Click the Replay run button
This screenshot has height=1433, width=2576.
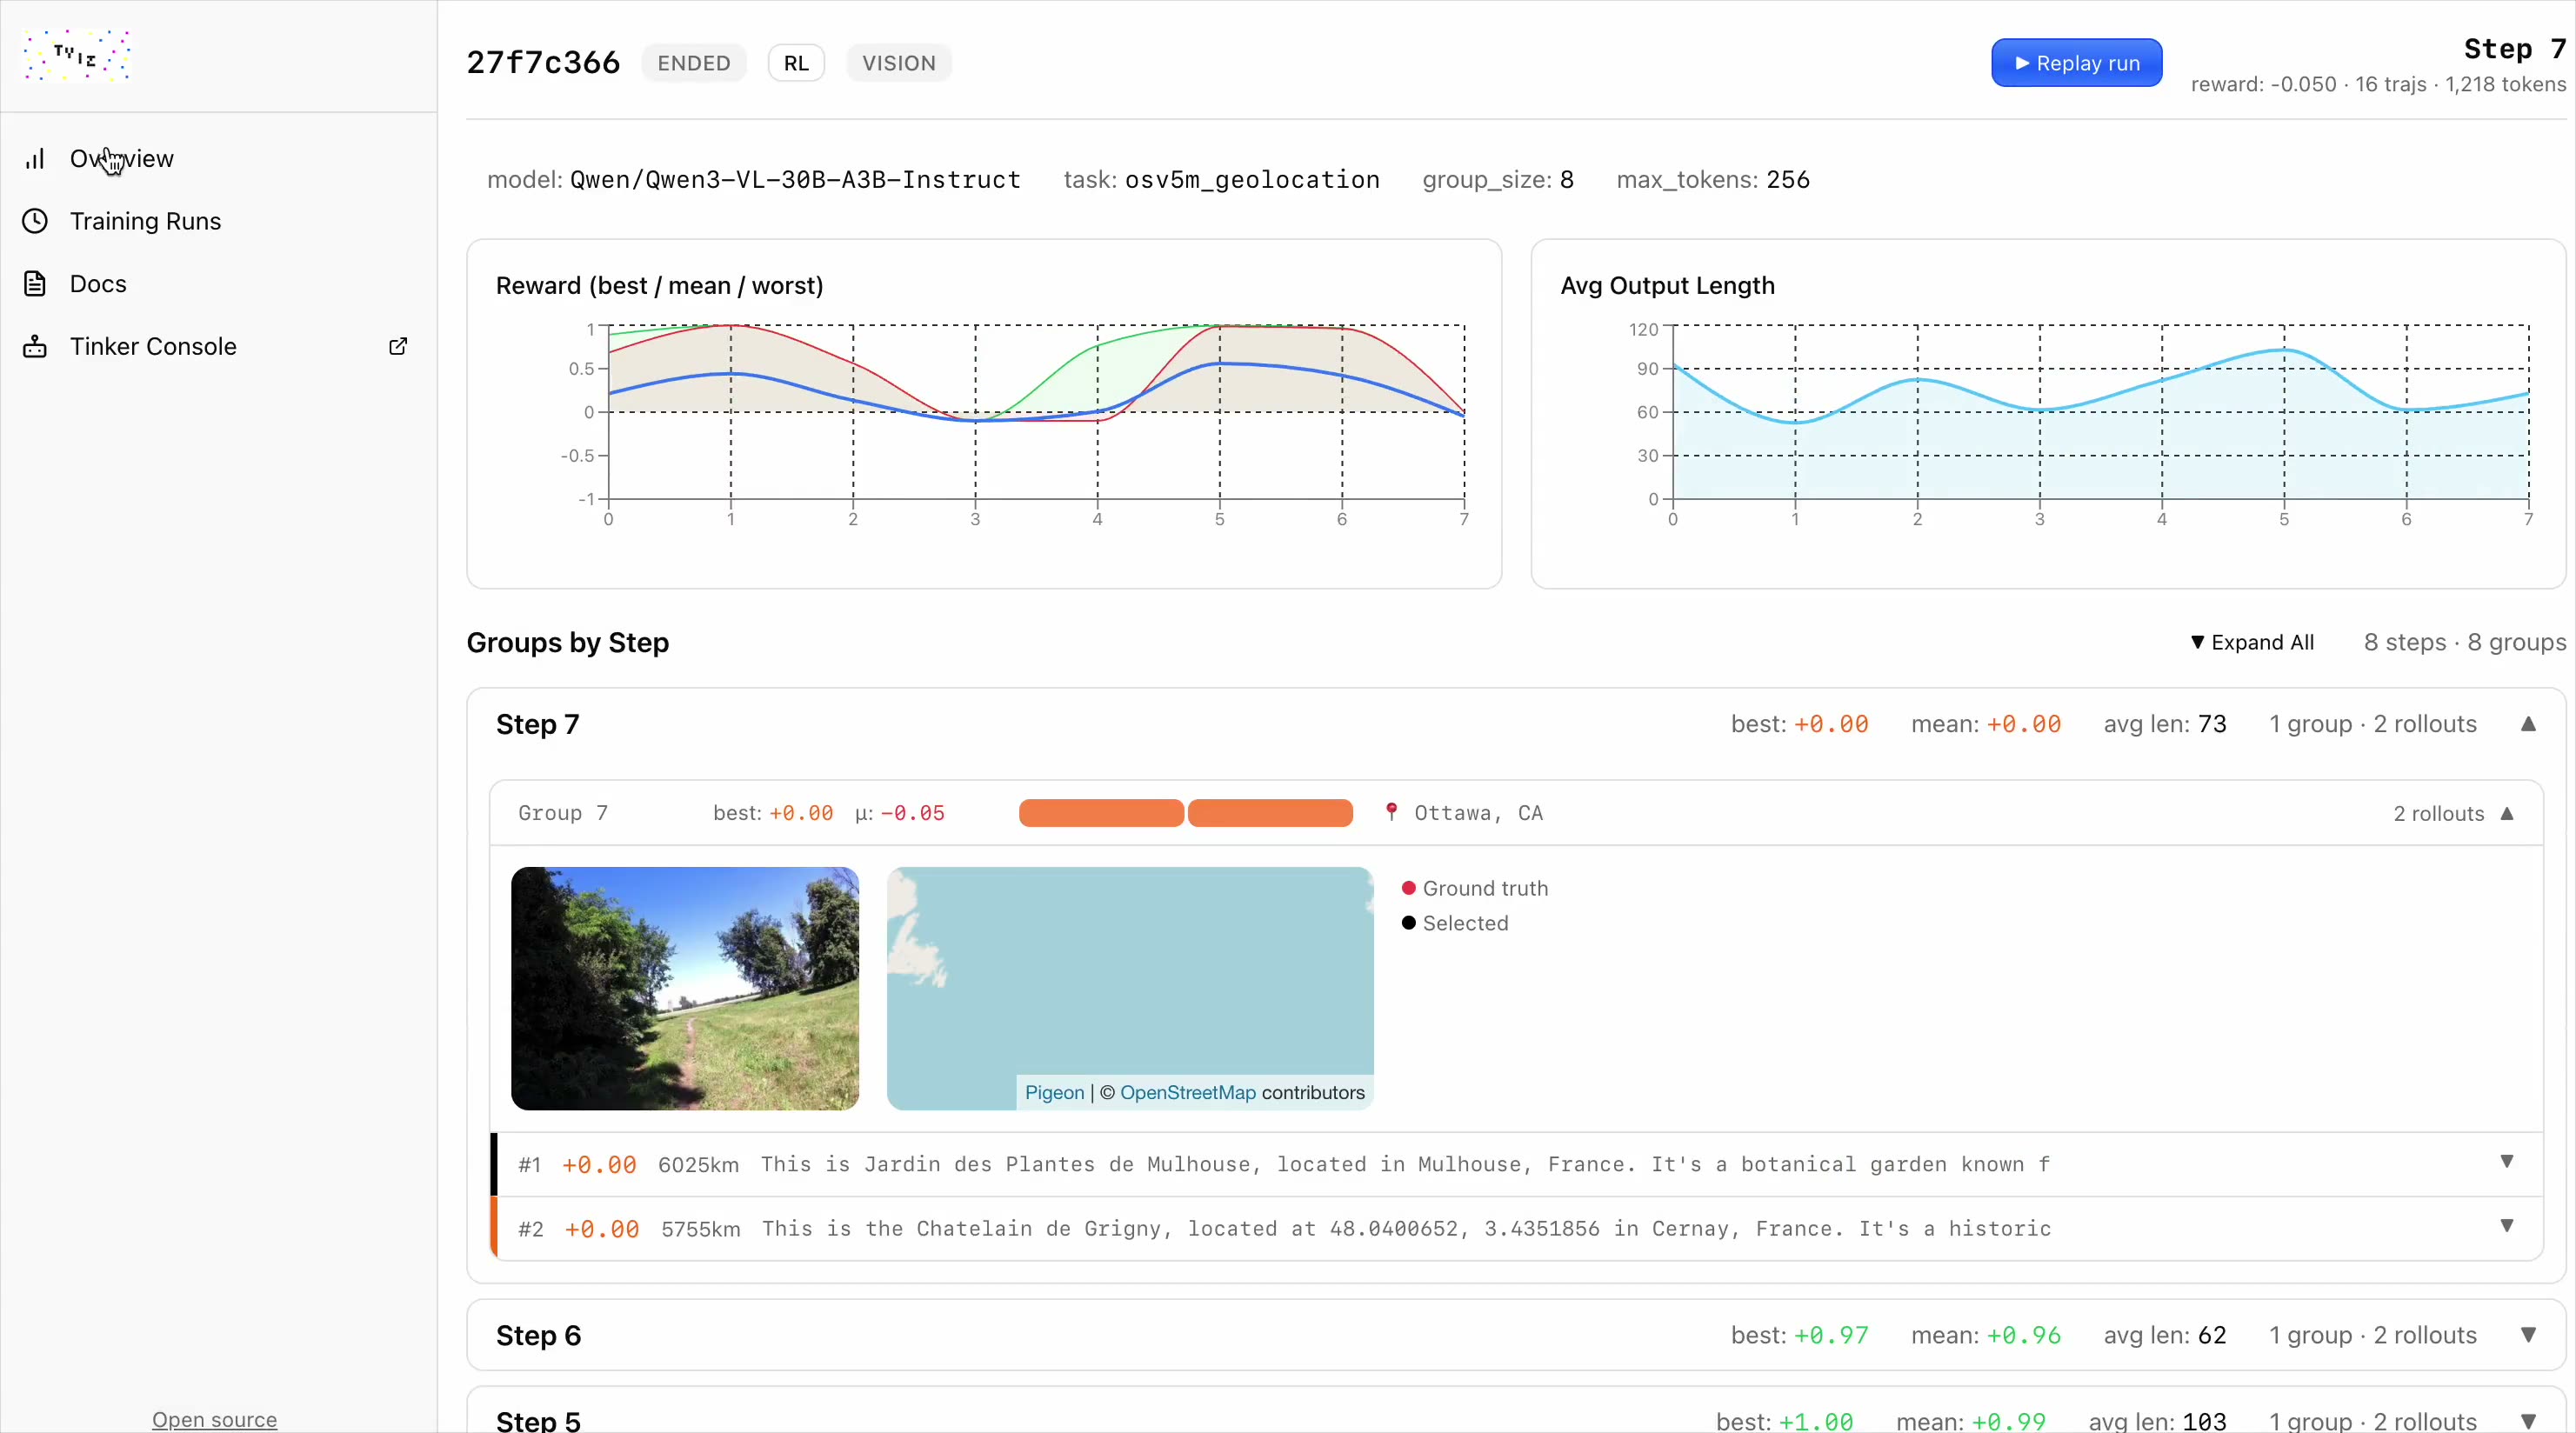[2076, 63]
